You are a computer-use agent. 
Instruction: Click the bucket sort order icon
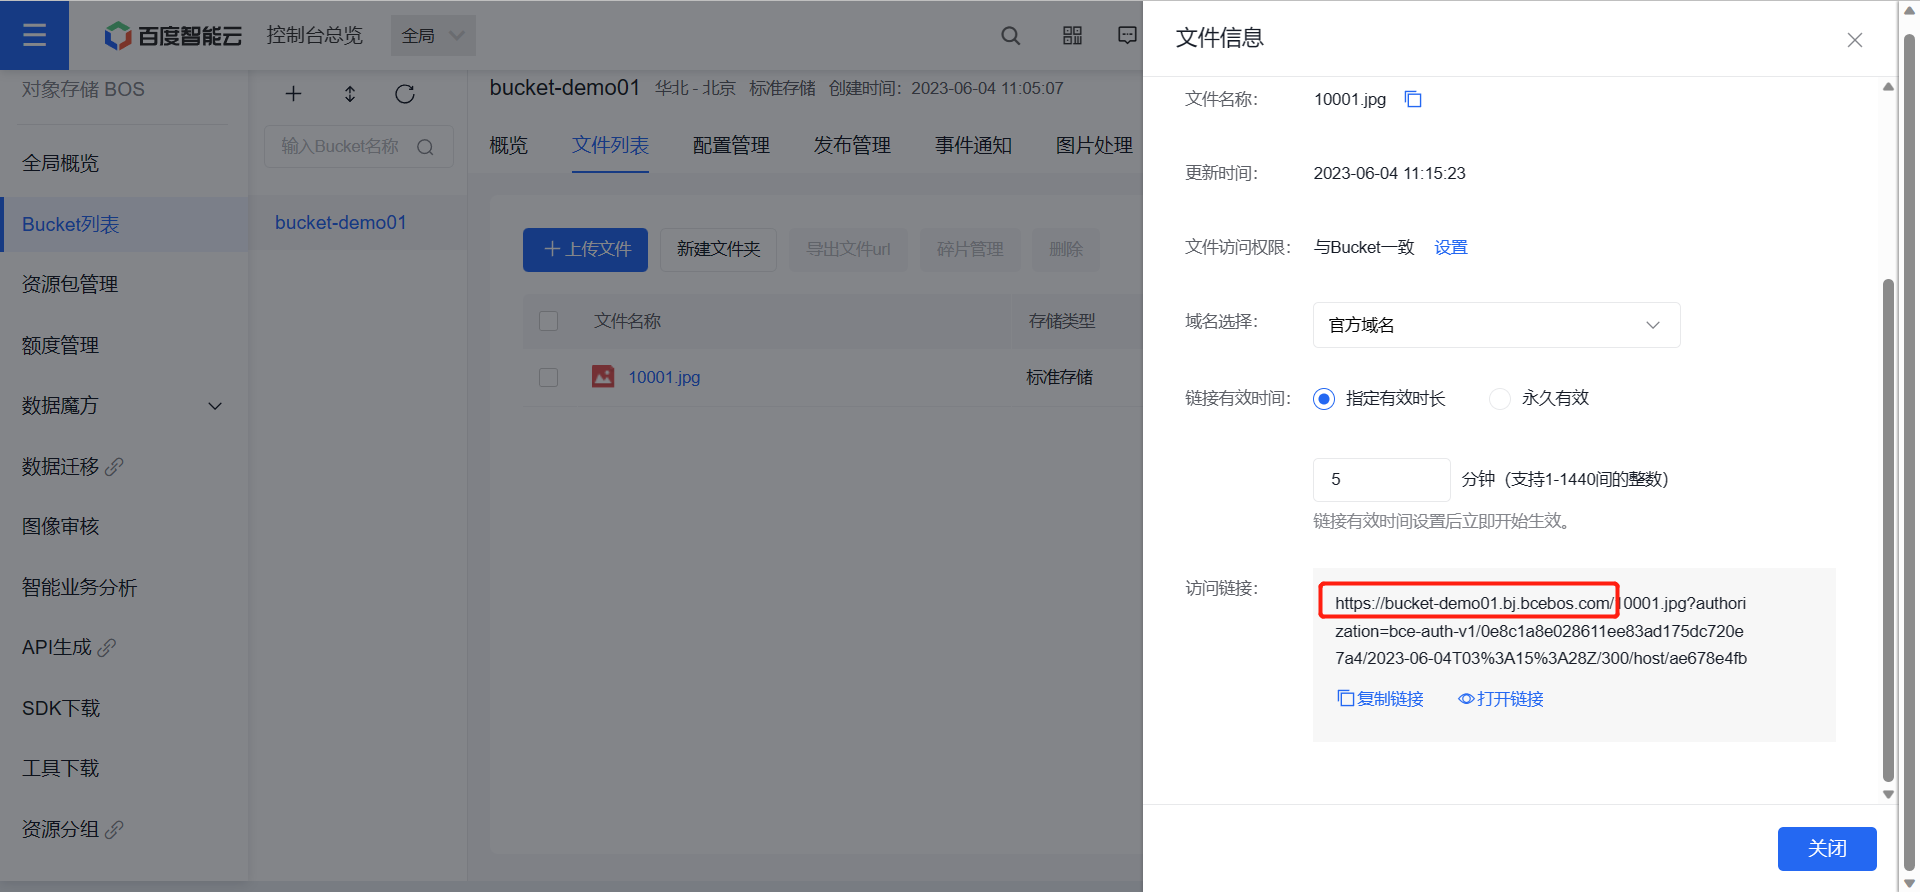point(350,94)
